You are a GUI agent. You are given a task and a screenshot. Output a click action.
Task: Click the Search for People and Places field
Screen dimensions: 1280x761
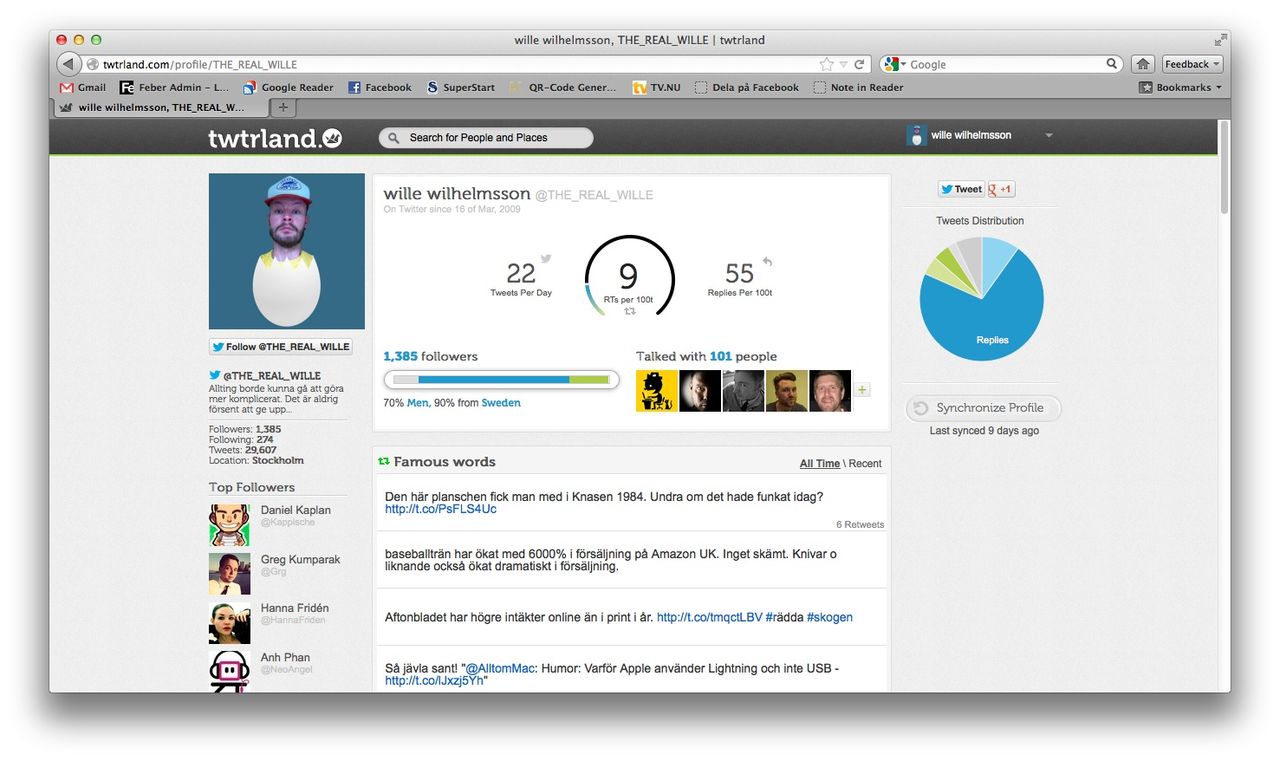[485, 137]
